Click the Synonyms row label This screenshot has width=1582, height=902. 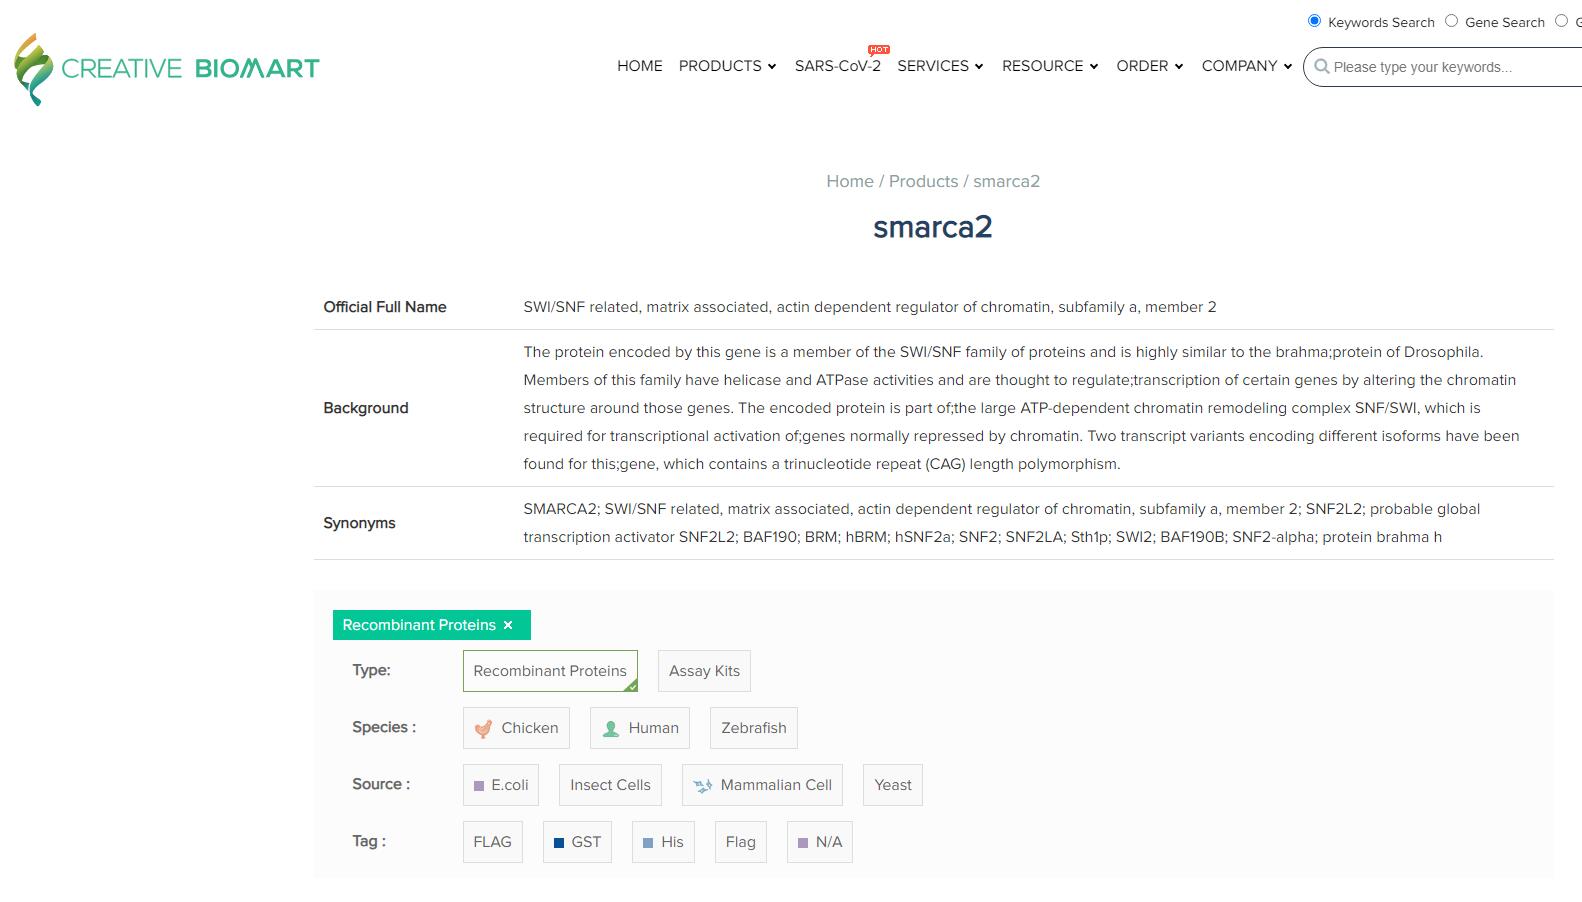coord(359,523)
